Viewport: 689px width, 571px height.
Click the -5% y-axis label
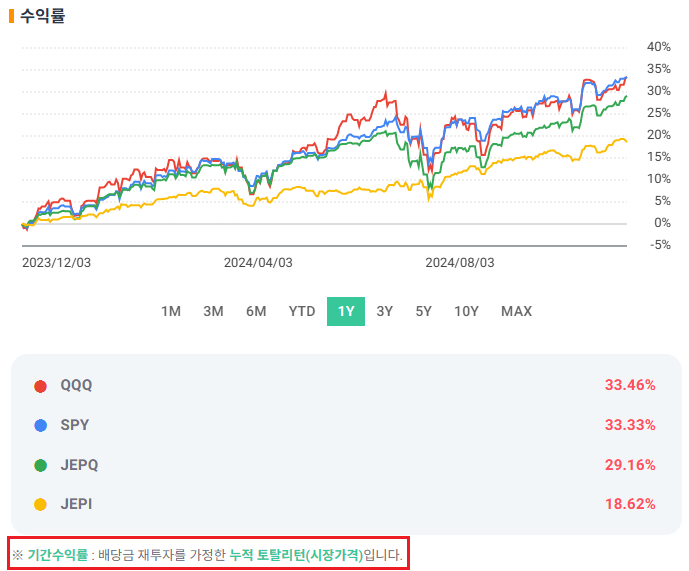point(660,245)
